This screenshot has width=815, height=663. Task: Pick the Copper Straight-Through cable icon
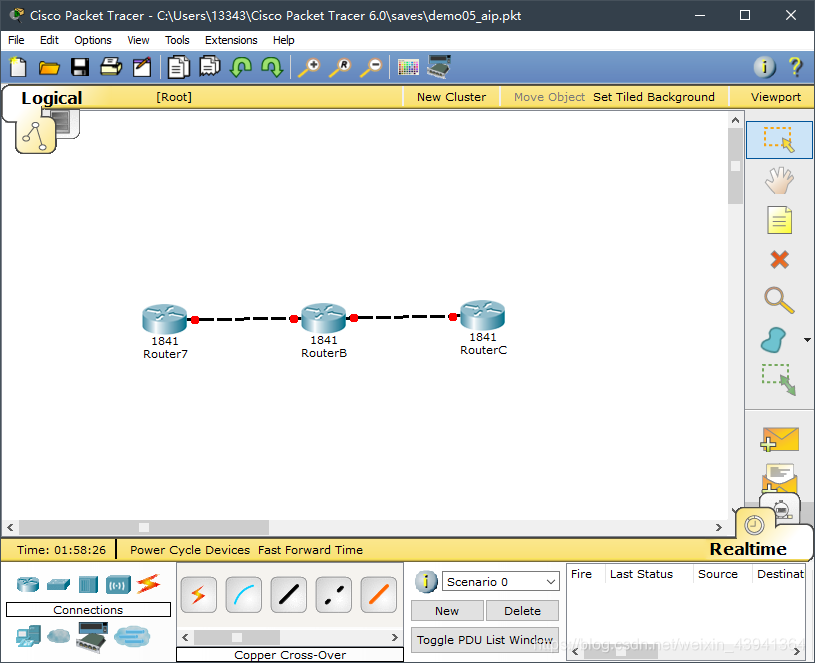288,594
